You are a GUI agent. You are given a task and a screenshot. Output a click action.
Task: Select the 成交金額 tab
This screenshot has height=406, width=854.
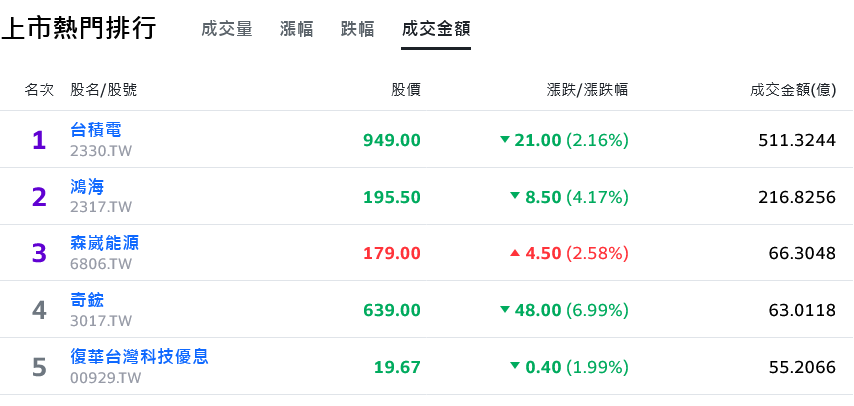coord(436,29)
